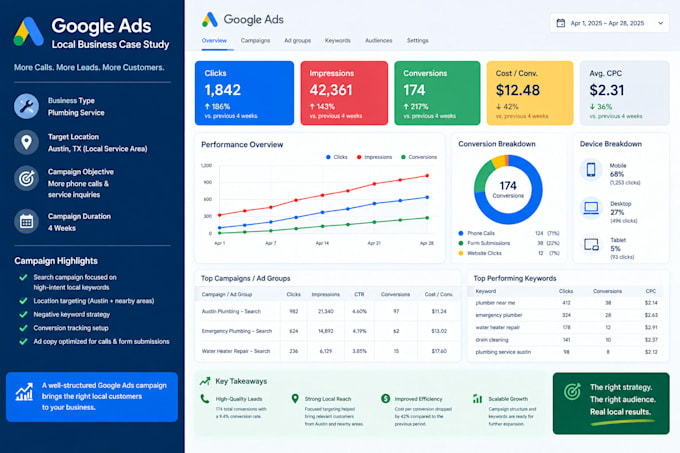Screen dimensions: 680x453
Task: Select the green Conversions metric card
Action: pyautogui.click(x=437, y=93)
